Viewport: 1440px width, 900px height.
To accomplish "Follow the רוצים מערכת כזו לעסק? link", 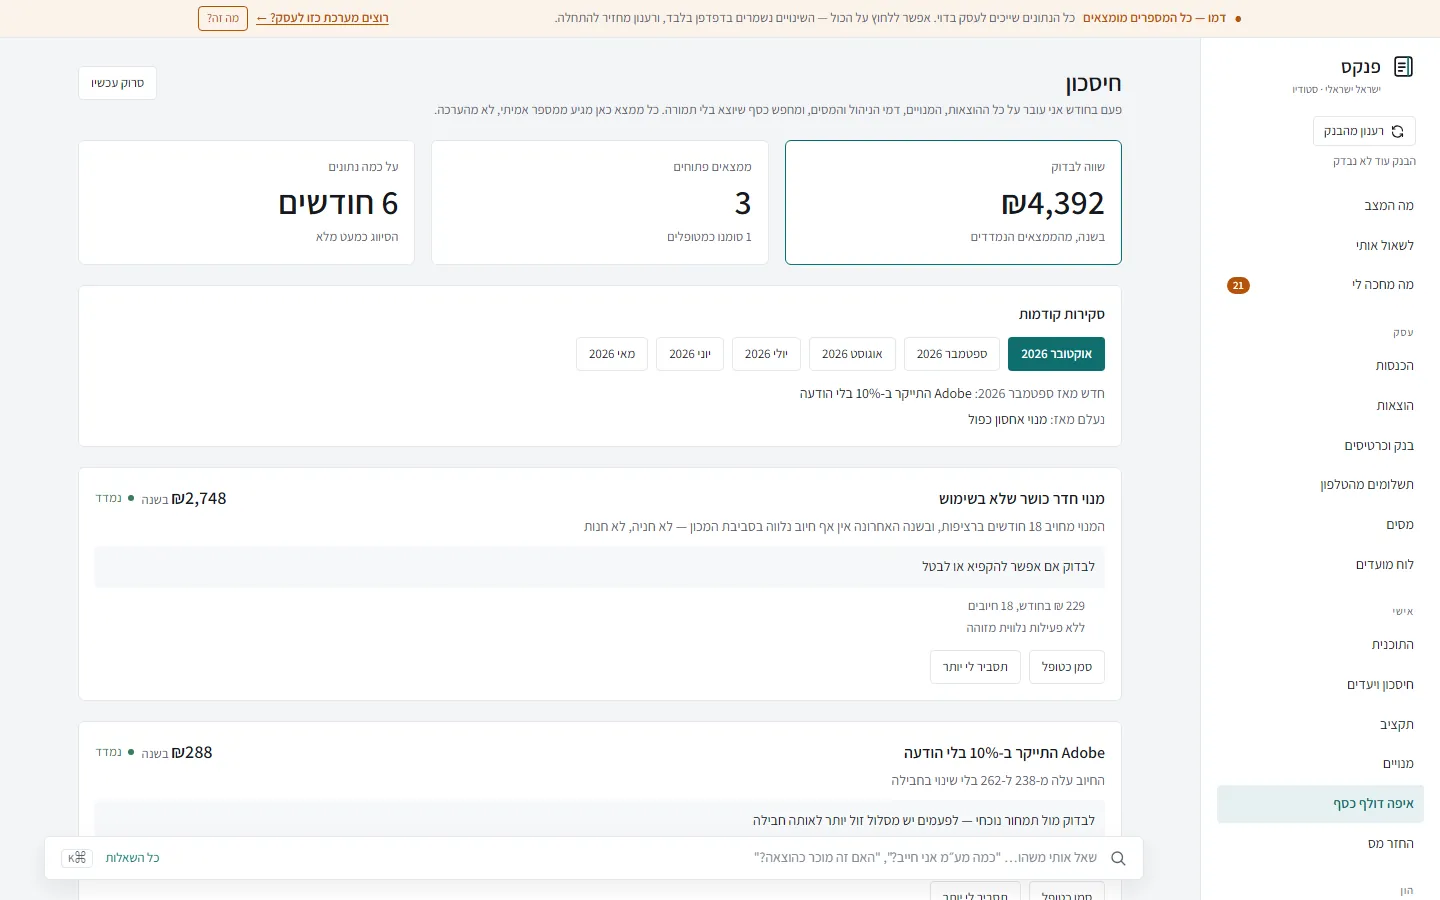I will [x=322, y=18].
